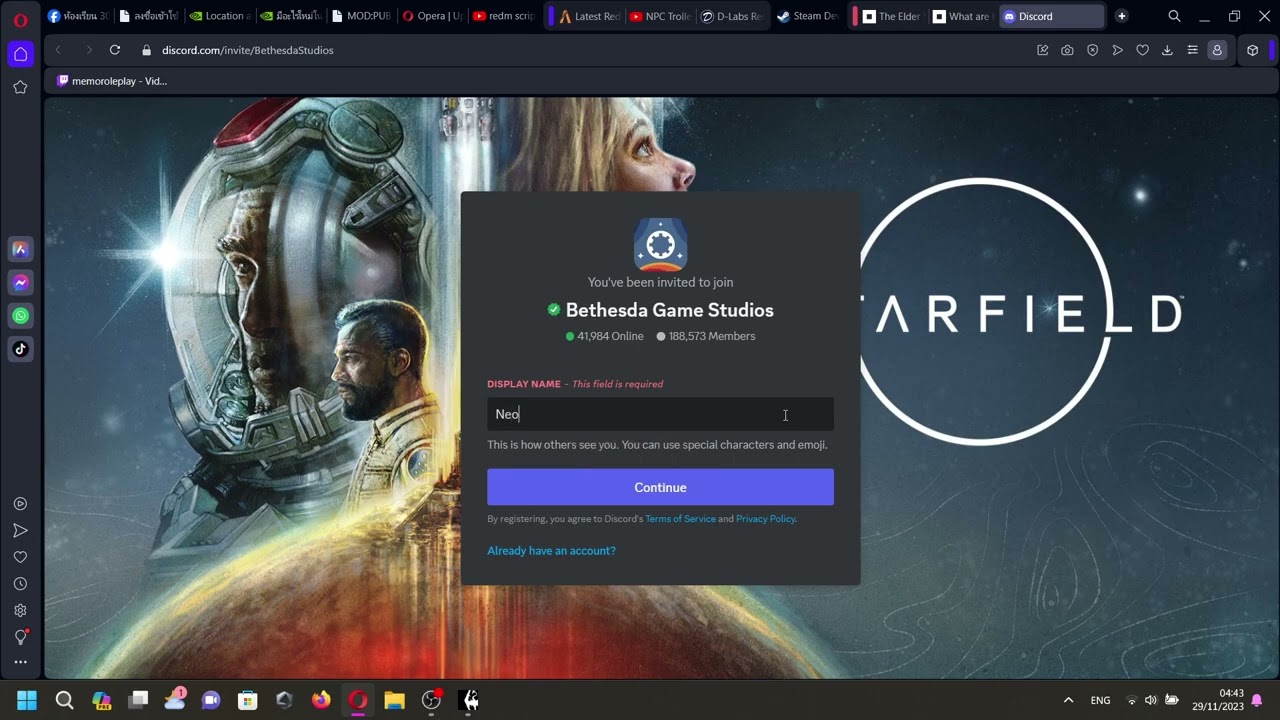Screen dimensions: 1280x720
Task: Open Settings gear in the sidebar
Action: pyautogui.click(x=20, y=610)
